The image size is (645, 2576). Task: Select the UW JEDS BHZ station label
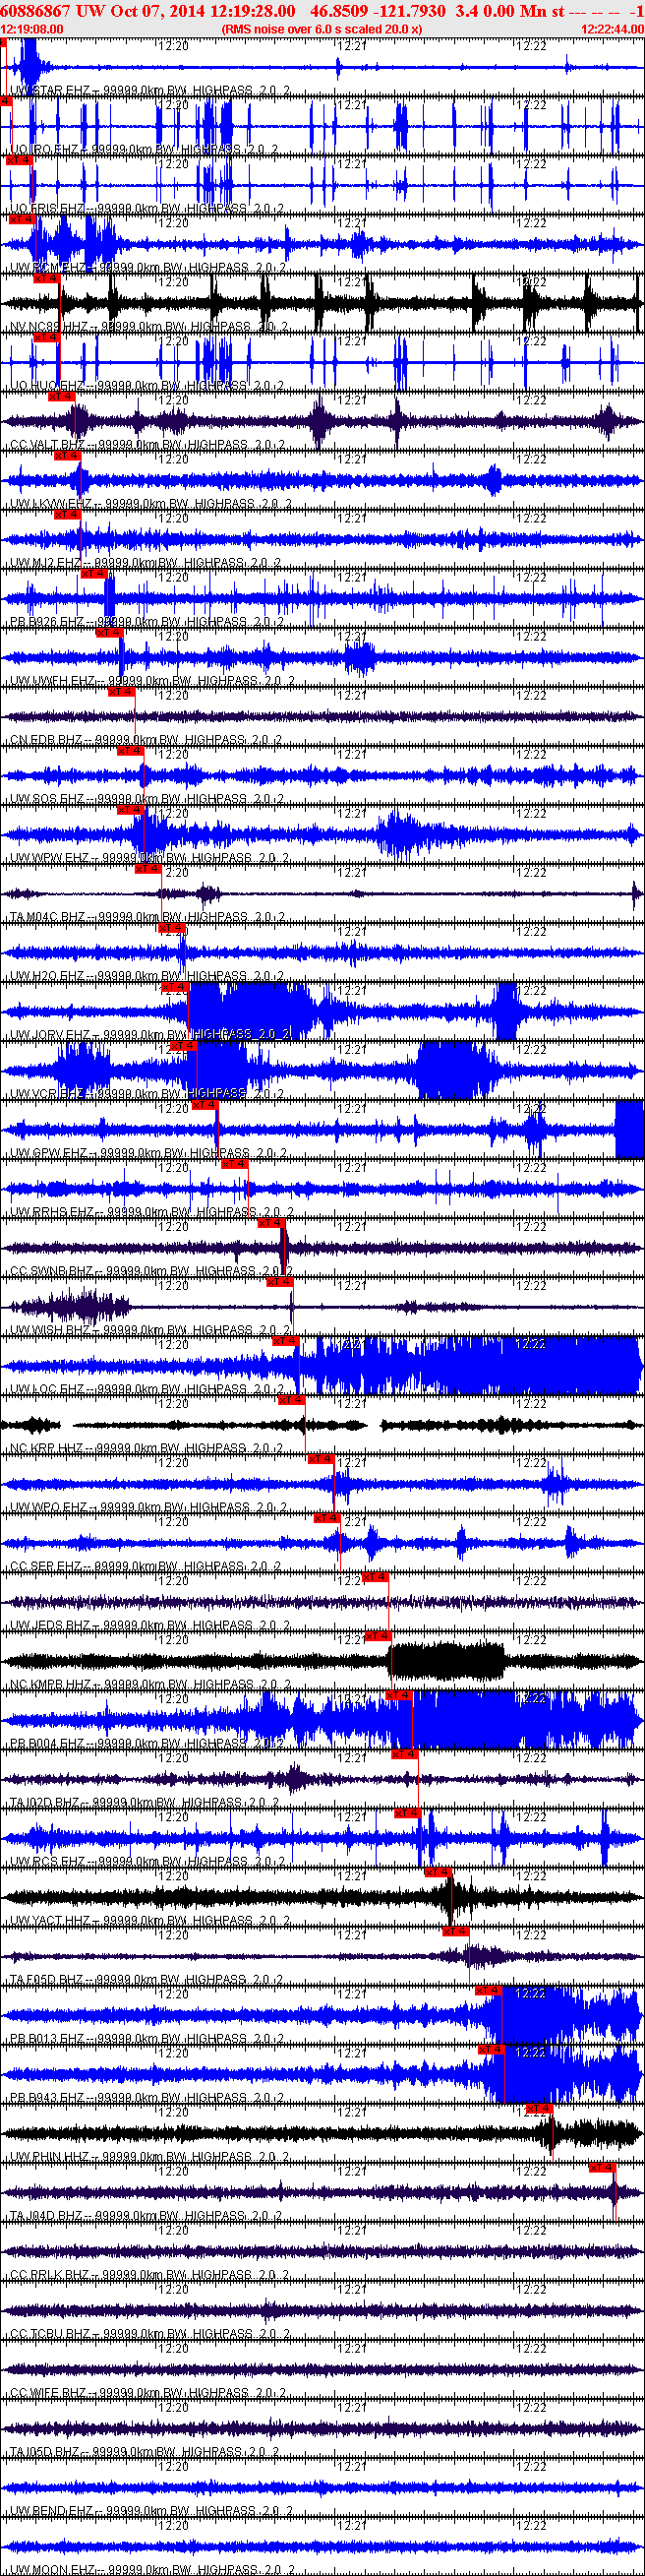(150, 1625)
